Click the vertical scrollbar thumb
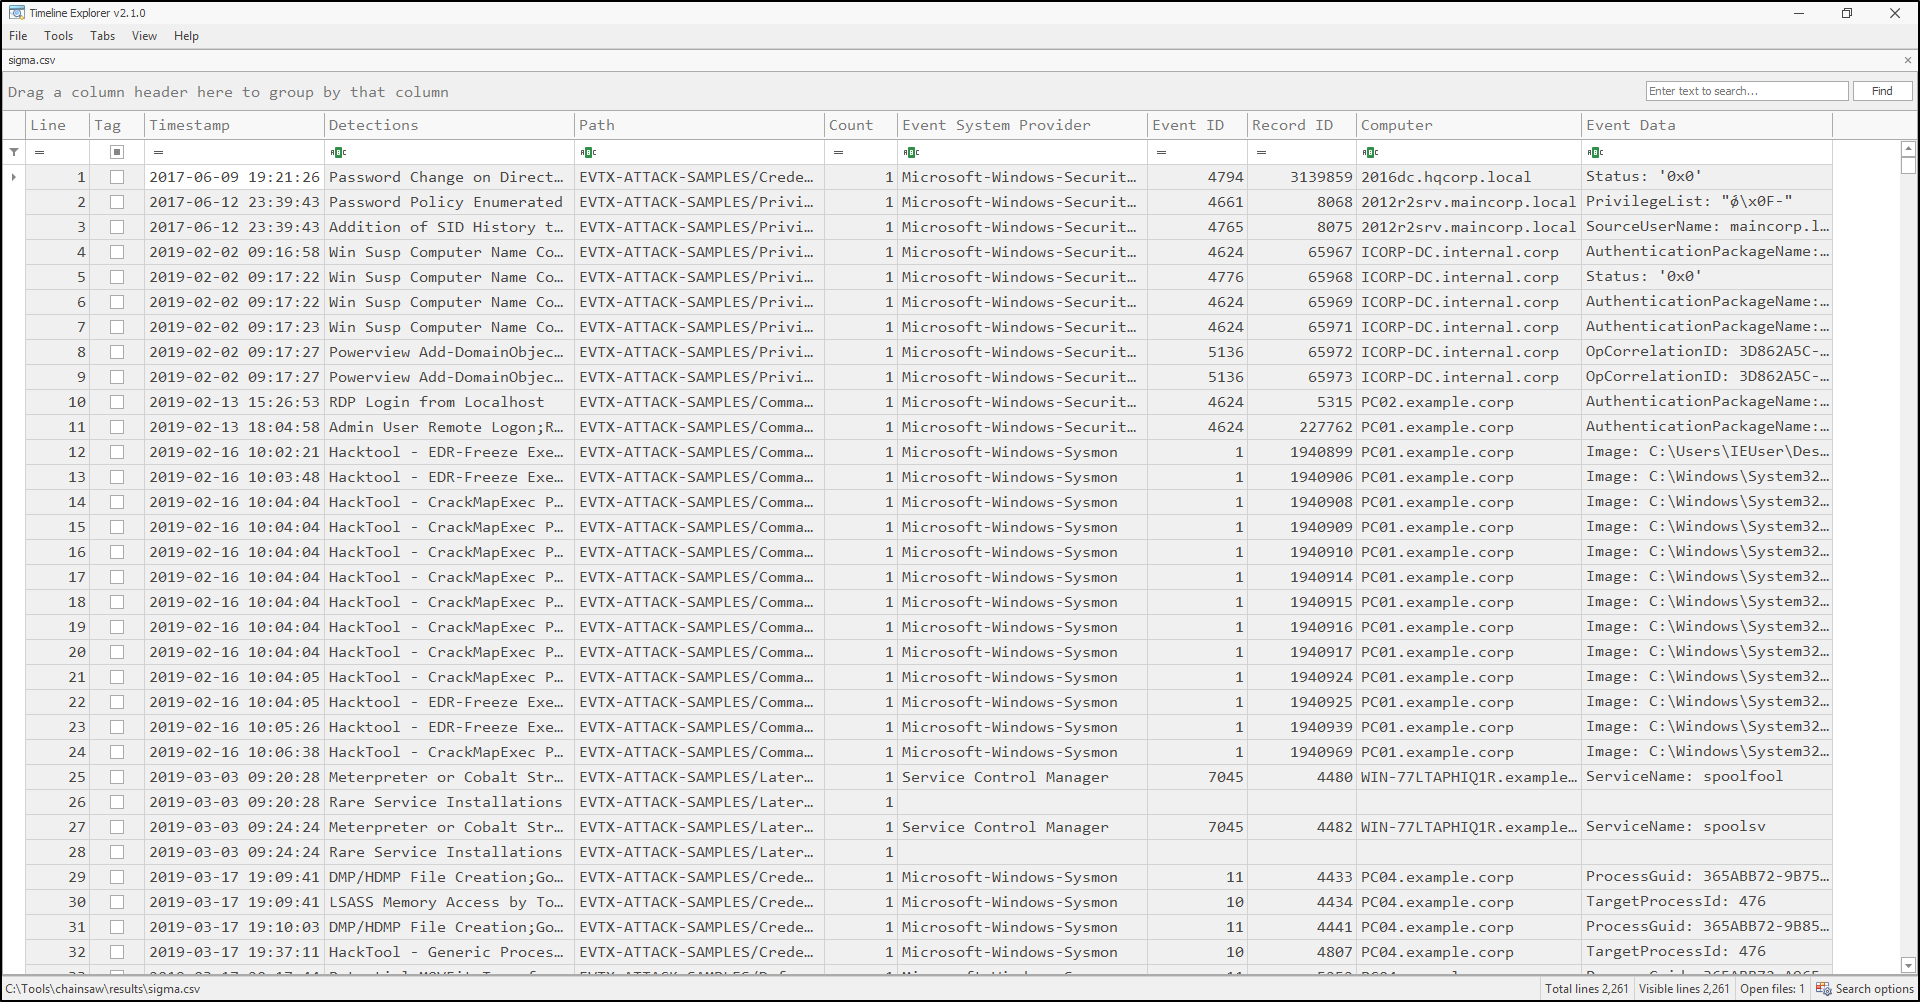The image size is (1920, 1002). (1908, 165)
